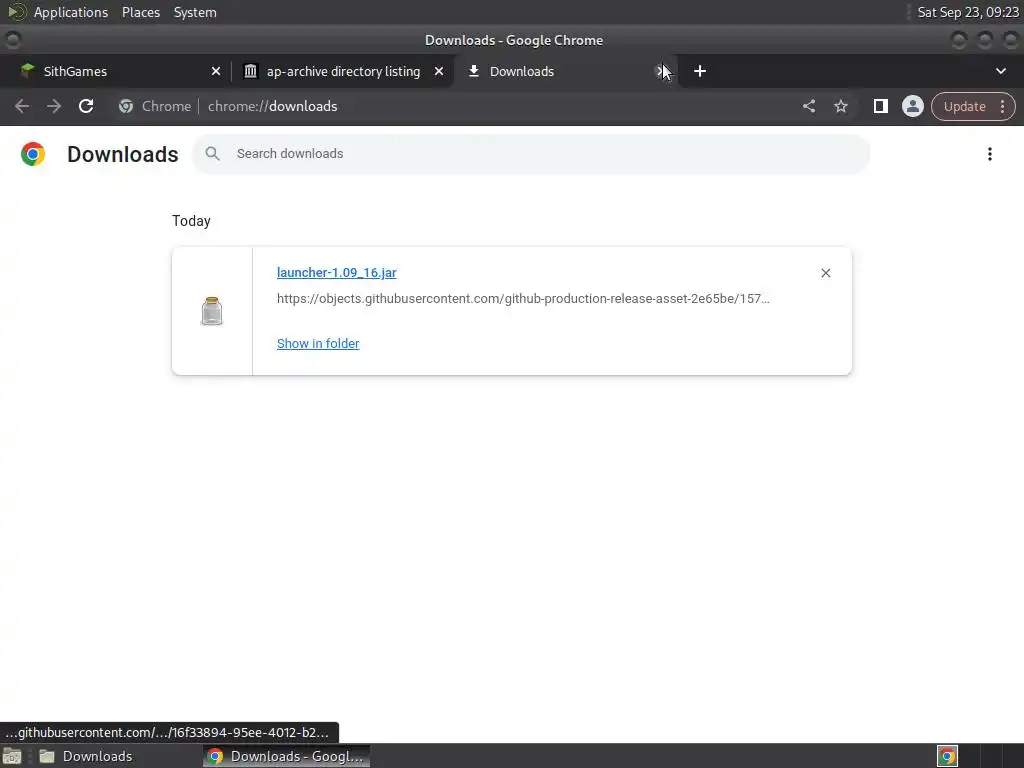Click the search magnifier icon
Image resolution: width=1024 pixels, height=768 pixels.
pyautogui.click(x=212, y=153)
